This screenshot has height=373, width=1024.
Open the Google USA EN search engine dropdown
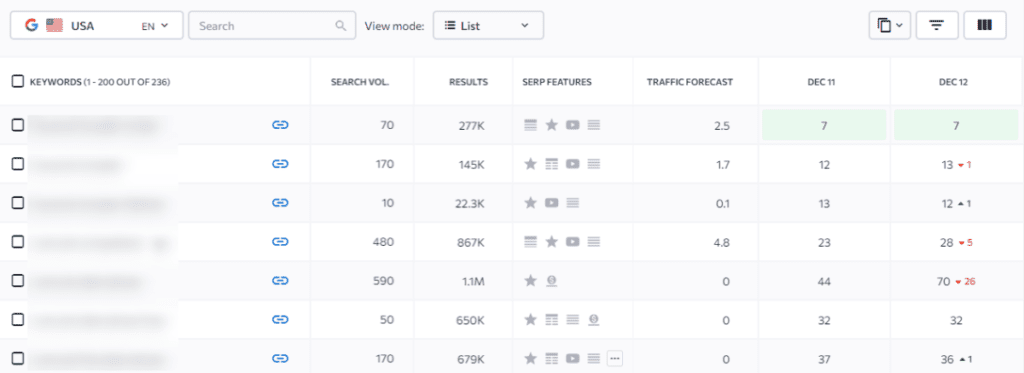pos(97,25)
